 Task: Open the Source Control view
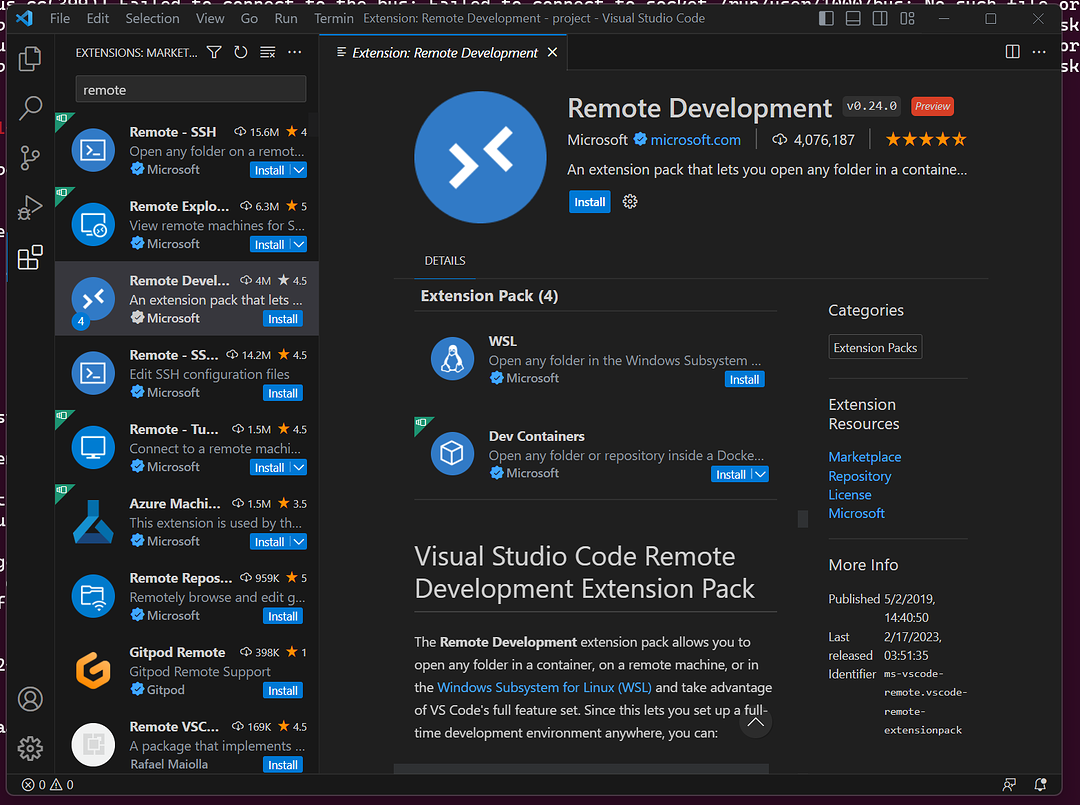29,157
